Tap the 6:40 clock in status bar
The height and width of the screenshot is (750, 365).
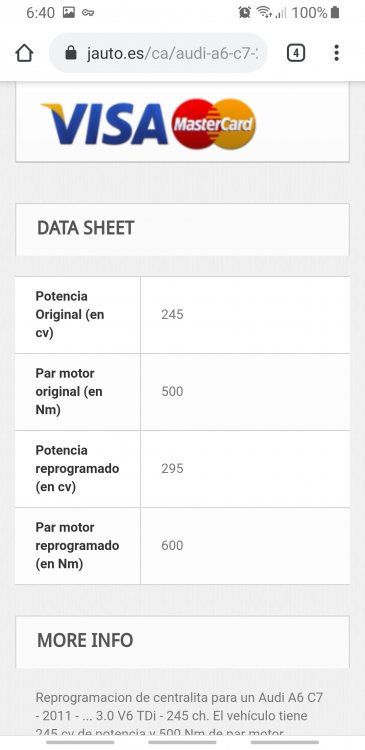click(41, 13)
